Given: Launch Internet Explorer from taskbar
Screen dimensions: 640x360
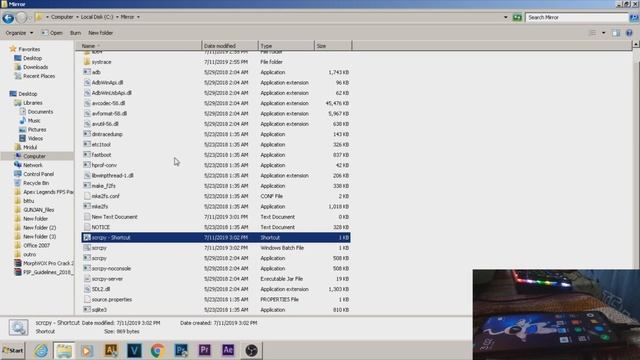Looking at the screenshot, I should click(x=41, y=351).
